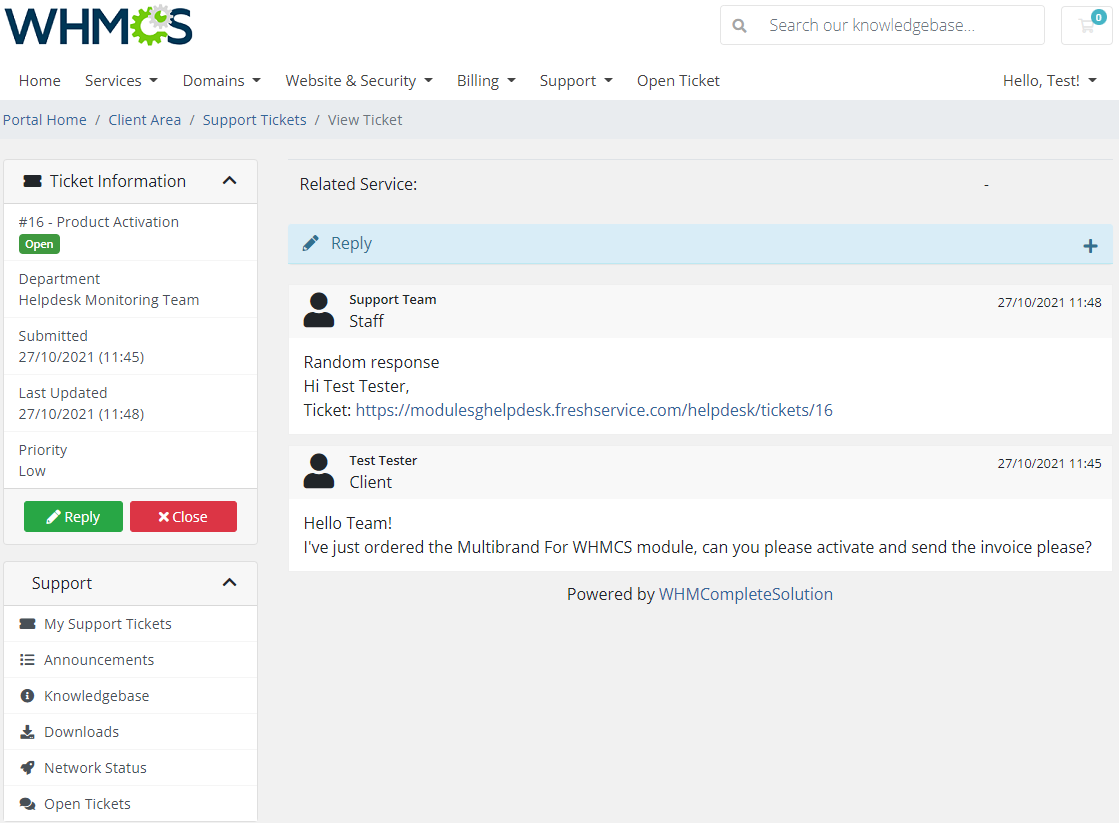1119x823 pixels.
Task: Click 'Support Team' sender name
Action: coord(393,300)
